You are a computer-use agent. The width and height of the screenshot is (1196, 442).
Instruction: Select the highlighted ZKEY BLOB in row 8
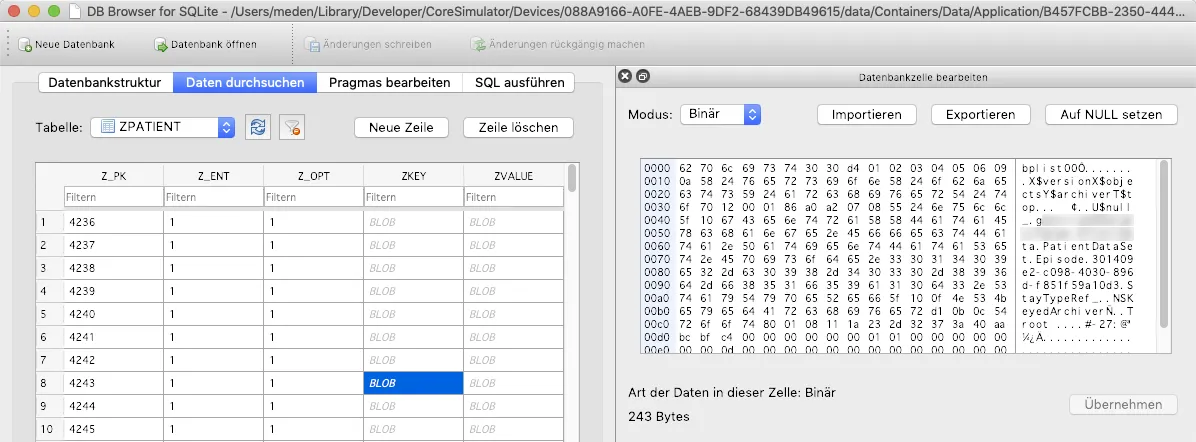click(x=413, y=382)
